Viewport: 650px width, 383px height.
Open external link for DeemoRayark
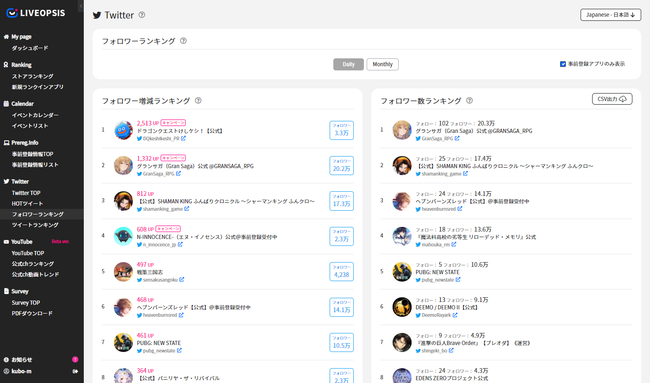tap(455, 315)
